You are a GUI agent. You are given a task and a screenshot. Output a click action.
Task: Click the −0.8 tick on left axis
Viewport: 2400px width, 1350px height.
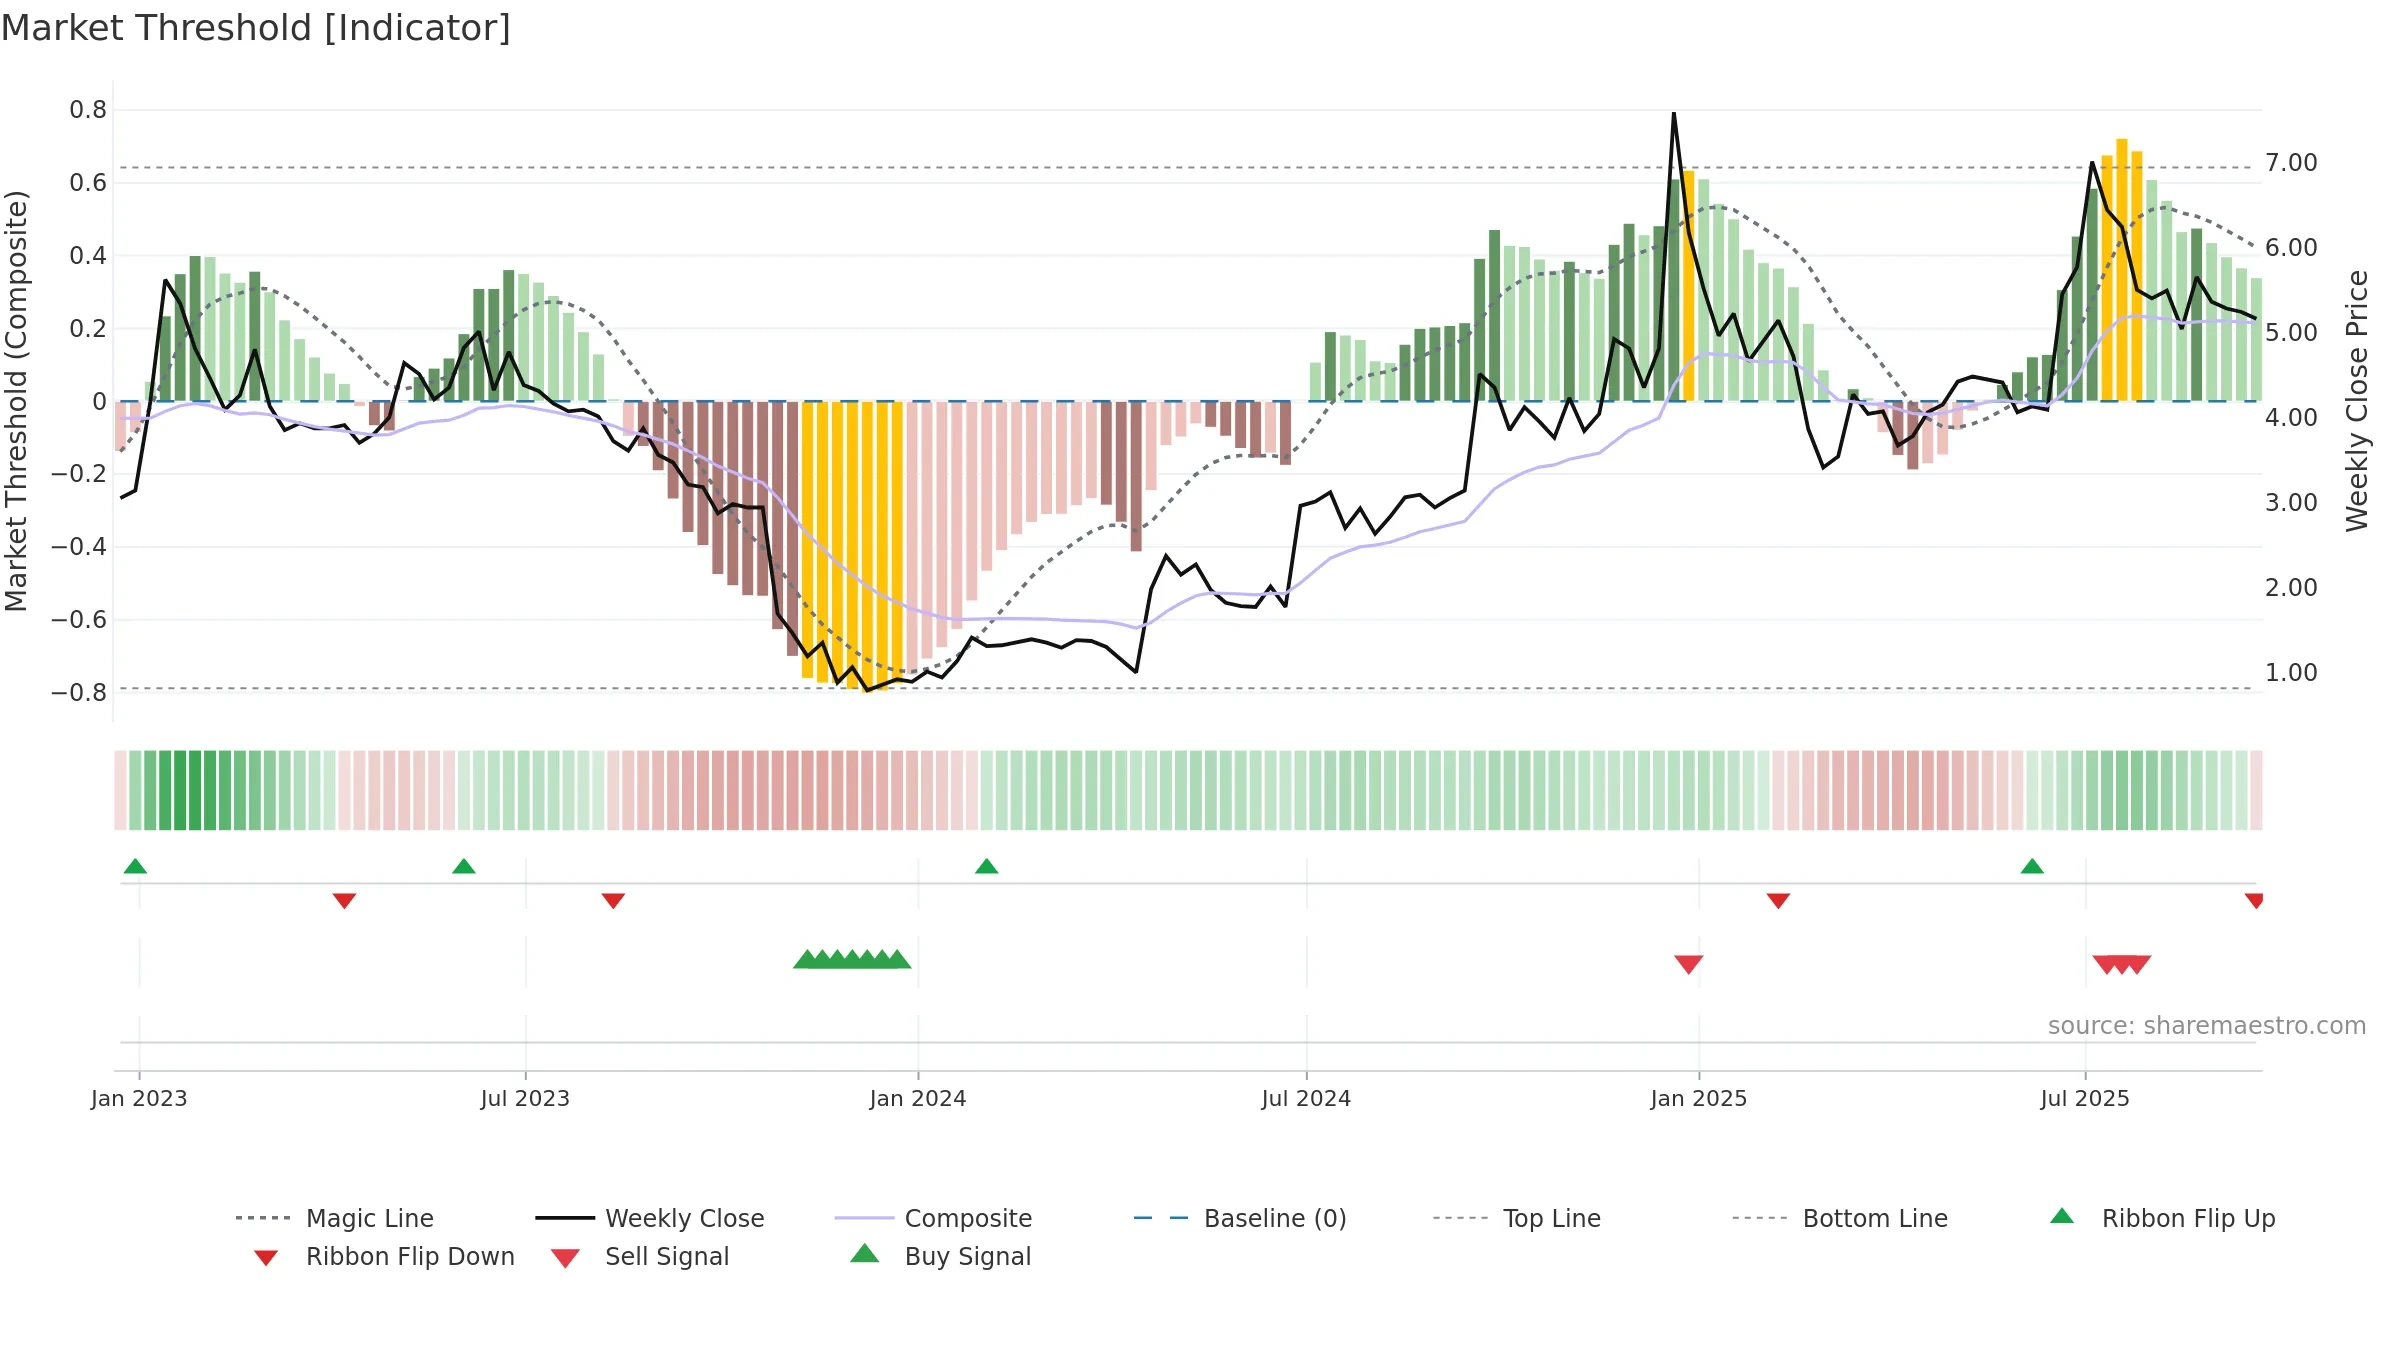pos(79,692)
